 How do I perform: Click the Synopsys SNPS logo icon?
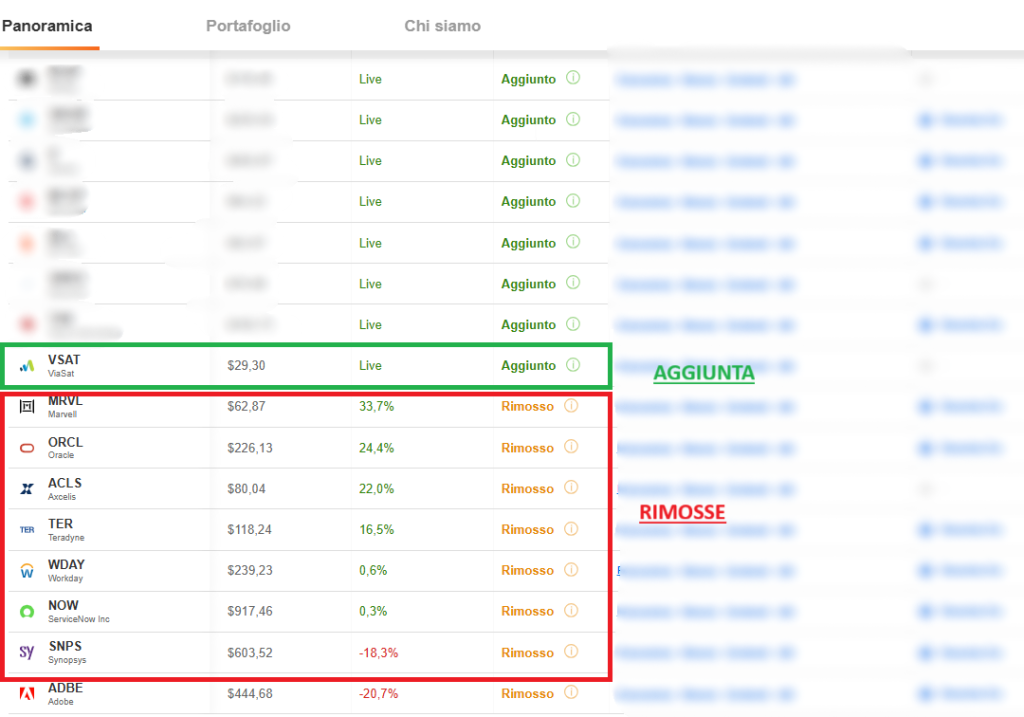[x=27, y=653]
